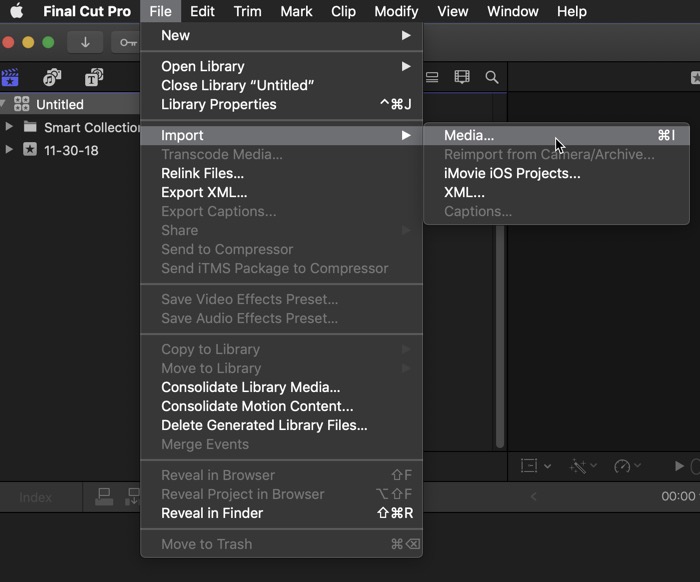Screen dimensions: 700x582
Task: Choose Export XML...
Action: pyautogui.click(x=281, y=192)
